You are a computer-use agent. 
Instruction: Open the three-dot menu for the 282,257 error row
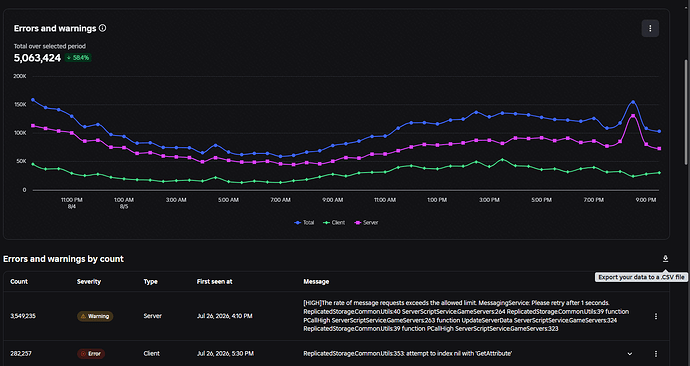(656, 354)
